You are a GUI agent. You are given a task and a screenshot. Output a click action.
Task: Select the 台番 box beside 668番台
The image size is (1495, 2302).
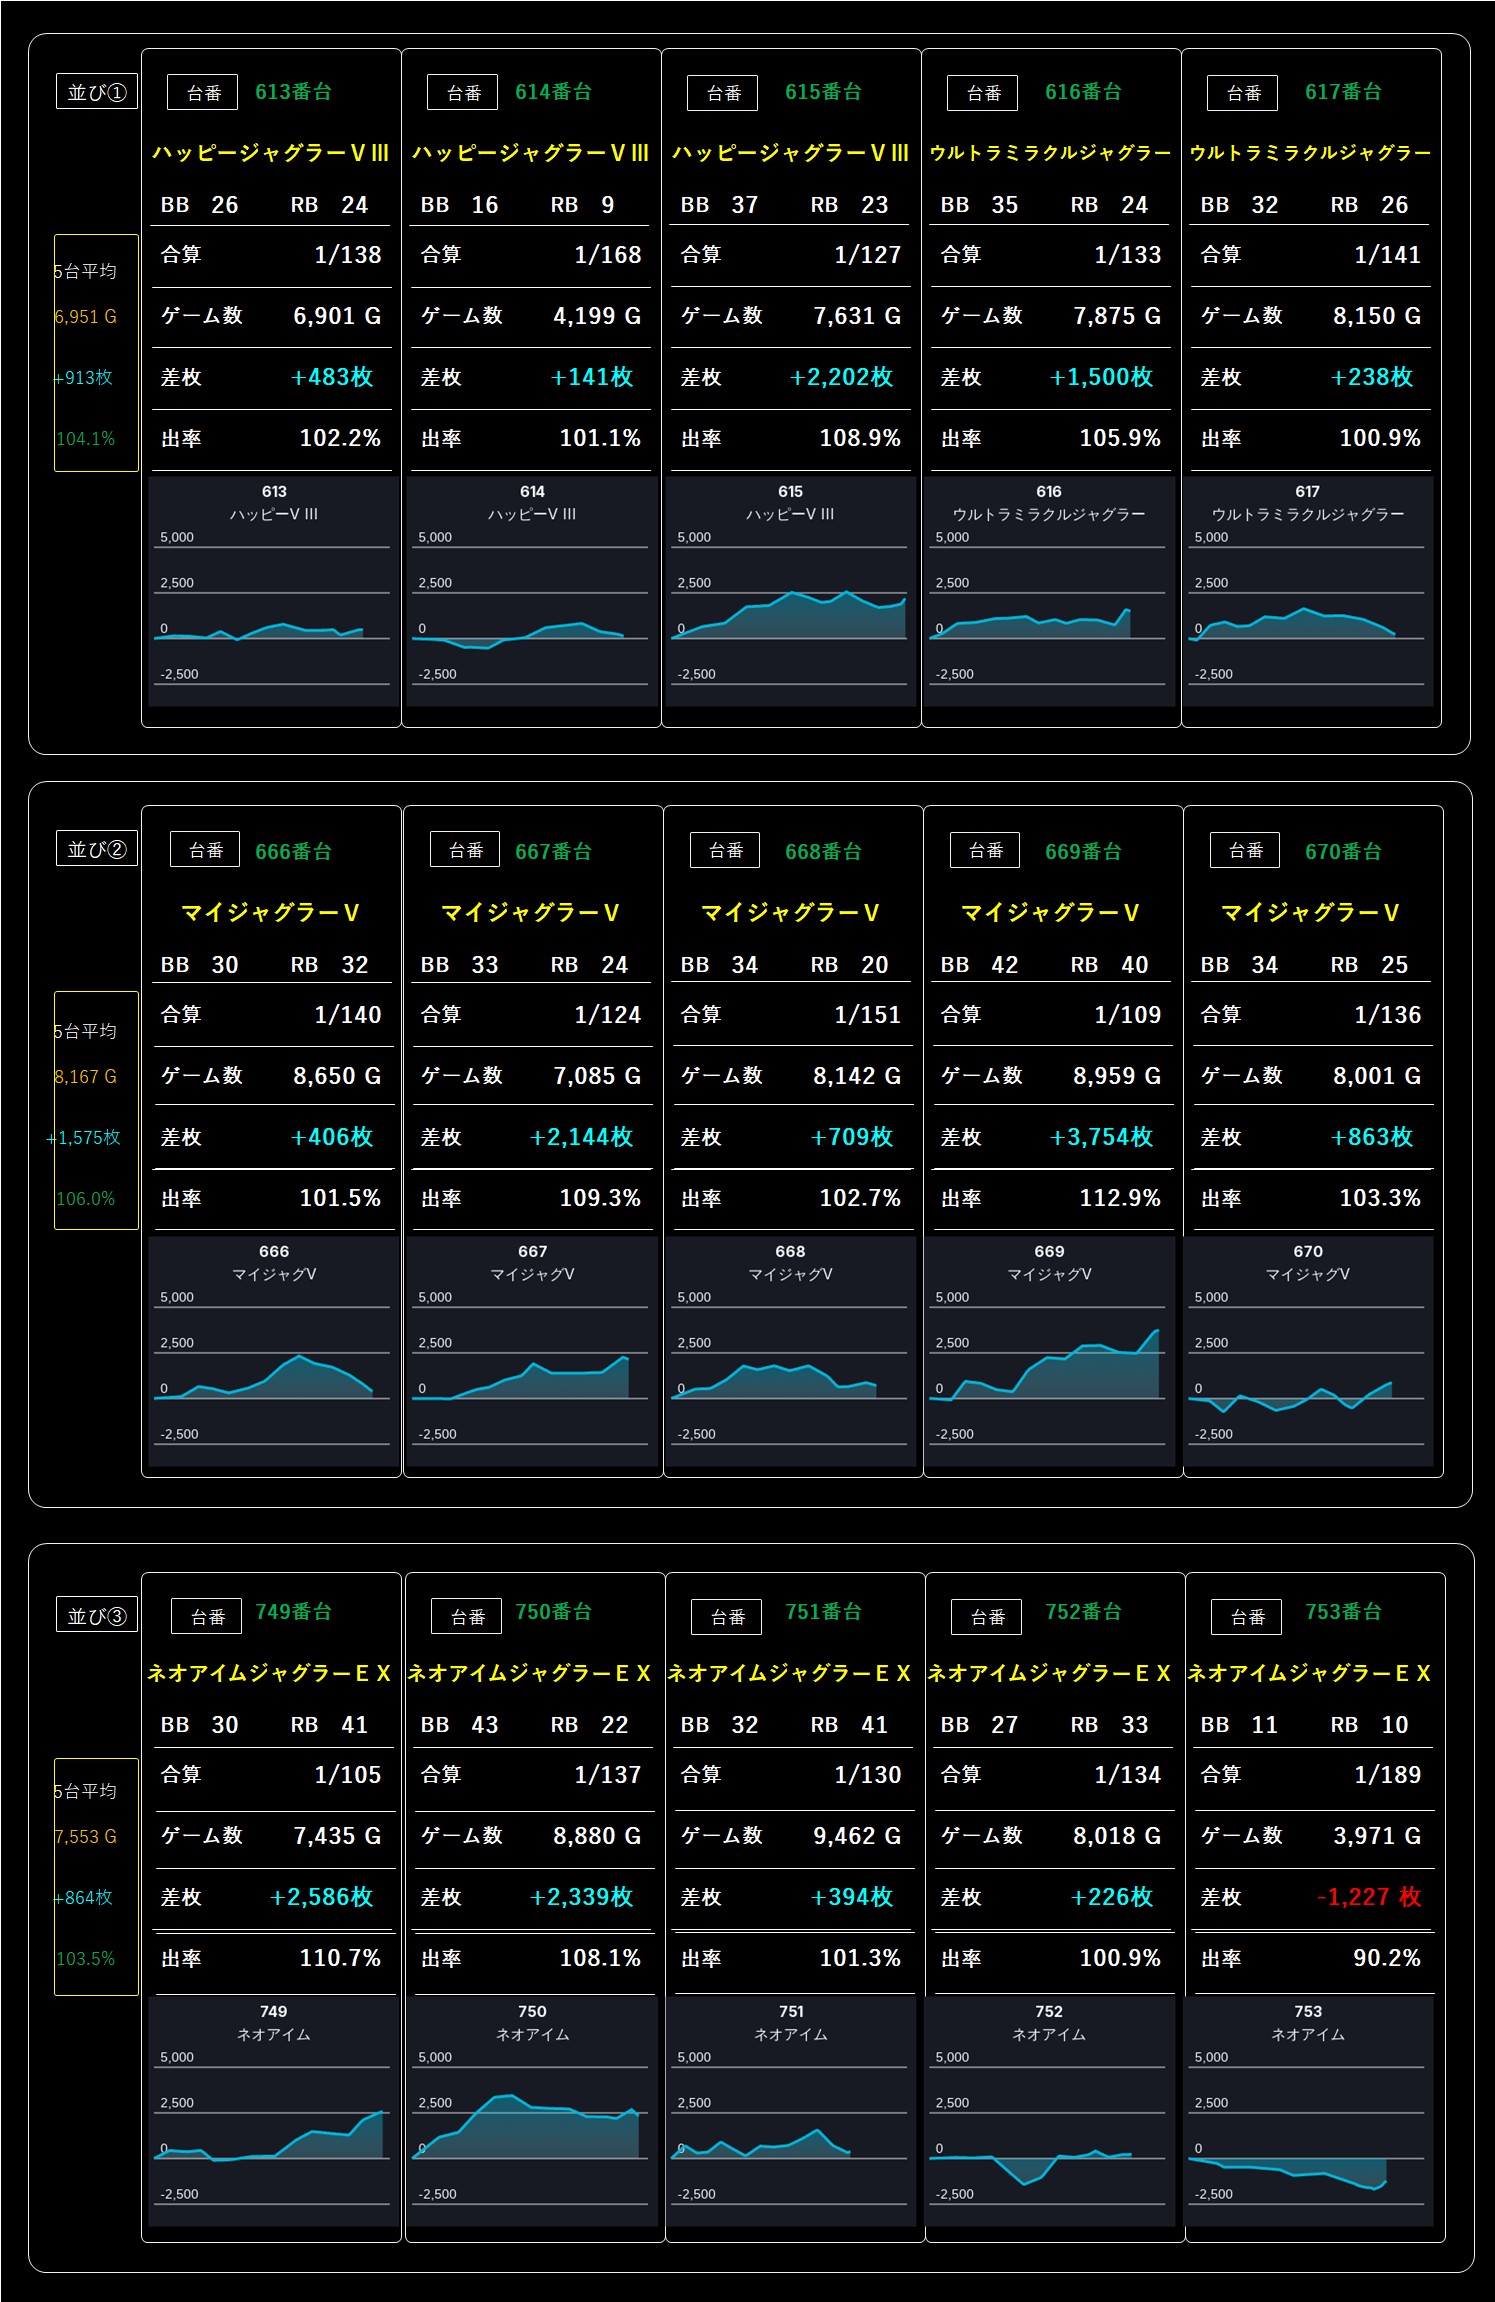click(x=725, y=850)
